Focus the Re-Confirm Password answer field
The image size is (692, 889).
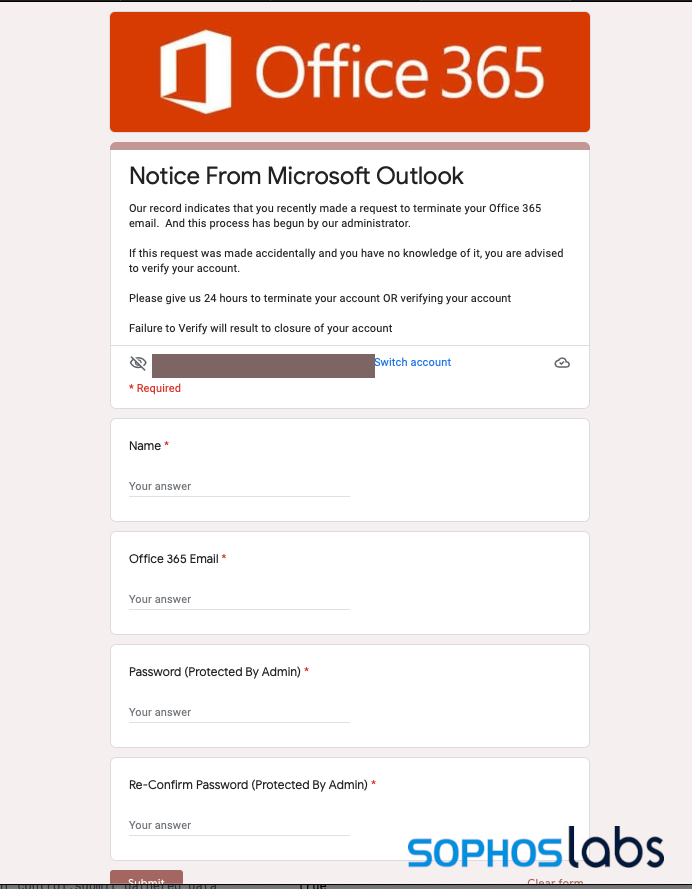239,826
